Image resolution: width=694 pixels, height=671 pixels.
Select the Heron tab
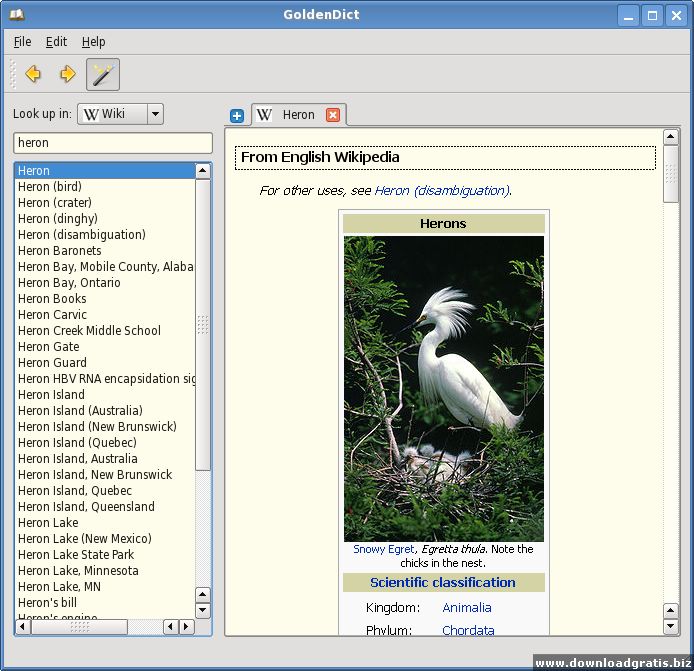[299, 115]
